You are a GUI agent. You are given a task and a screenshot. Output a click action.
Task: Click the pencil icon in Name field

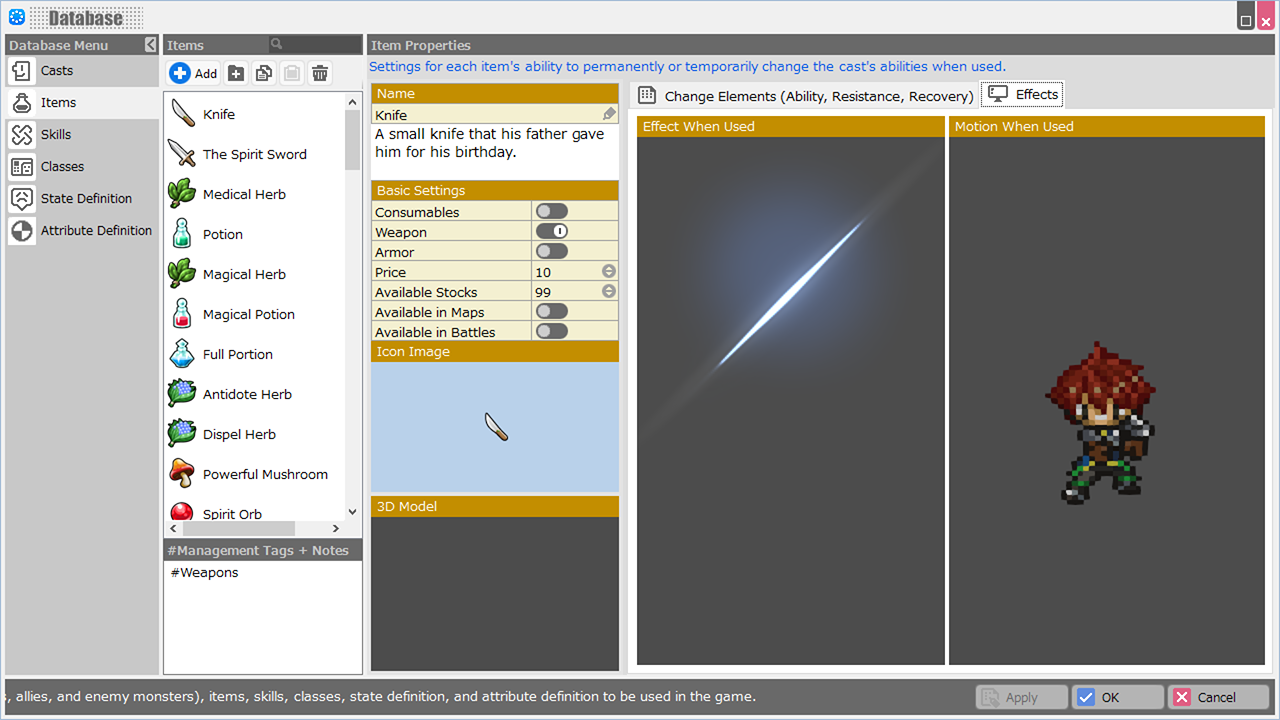pyautogui.click(x=609, y=115)
